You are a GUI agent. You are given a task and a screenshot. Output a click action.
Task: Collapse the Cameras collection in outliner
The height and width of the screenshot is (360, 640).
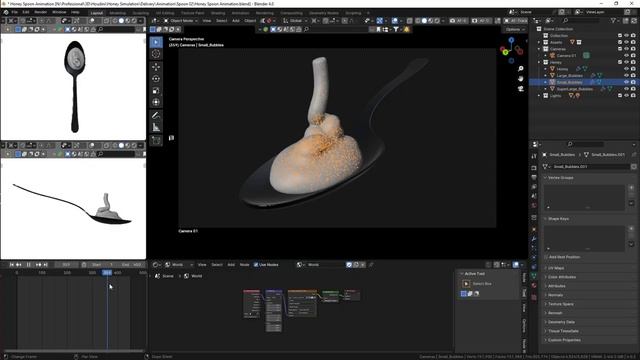[539, 49]
